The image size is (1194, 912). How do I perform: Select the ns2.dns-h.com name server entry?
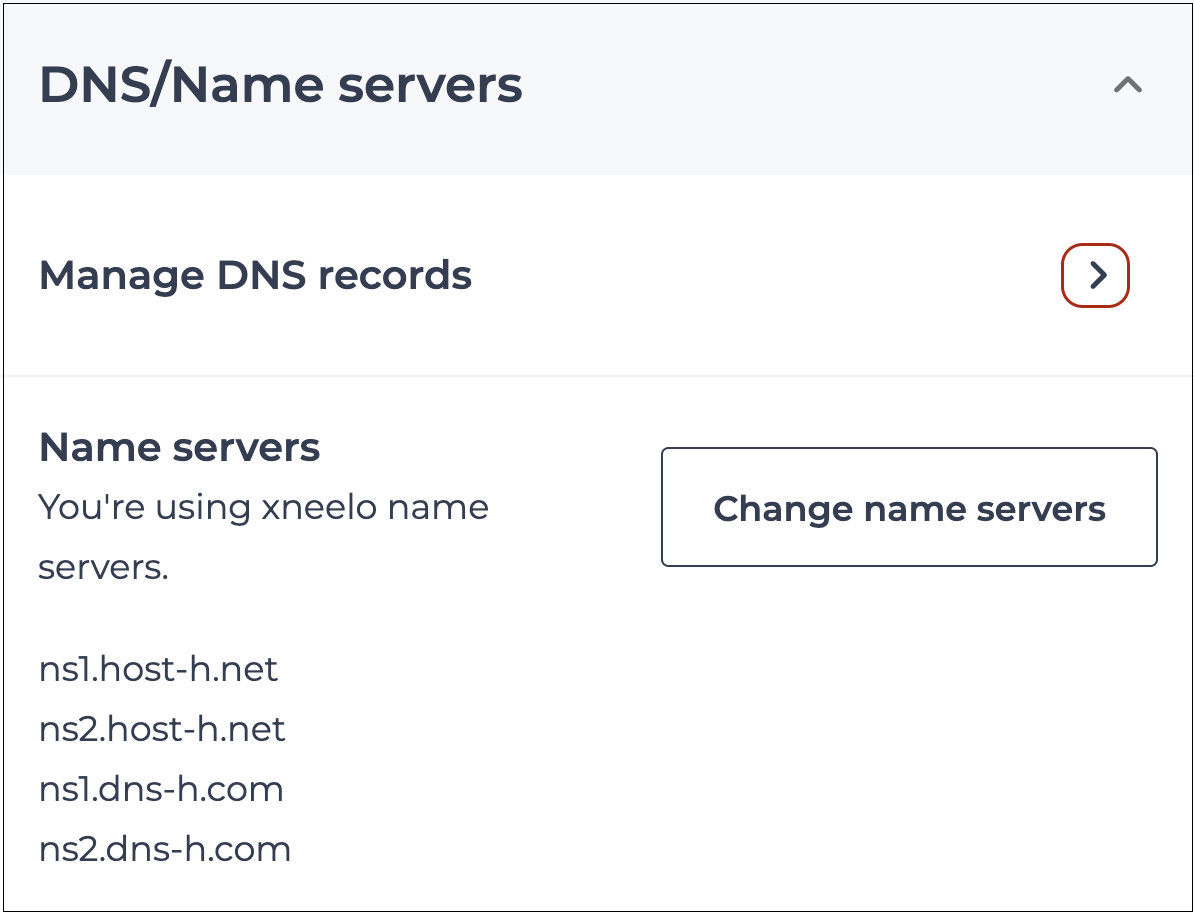coord(165,849)
